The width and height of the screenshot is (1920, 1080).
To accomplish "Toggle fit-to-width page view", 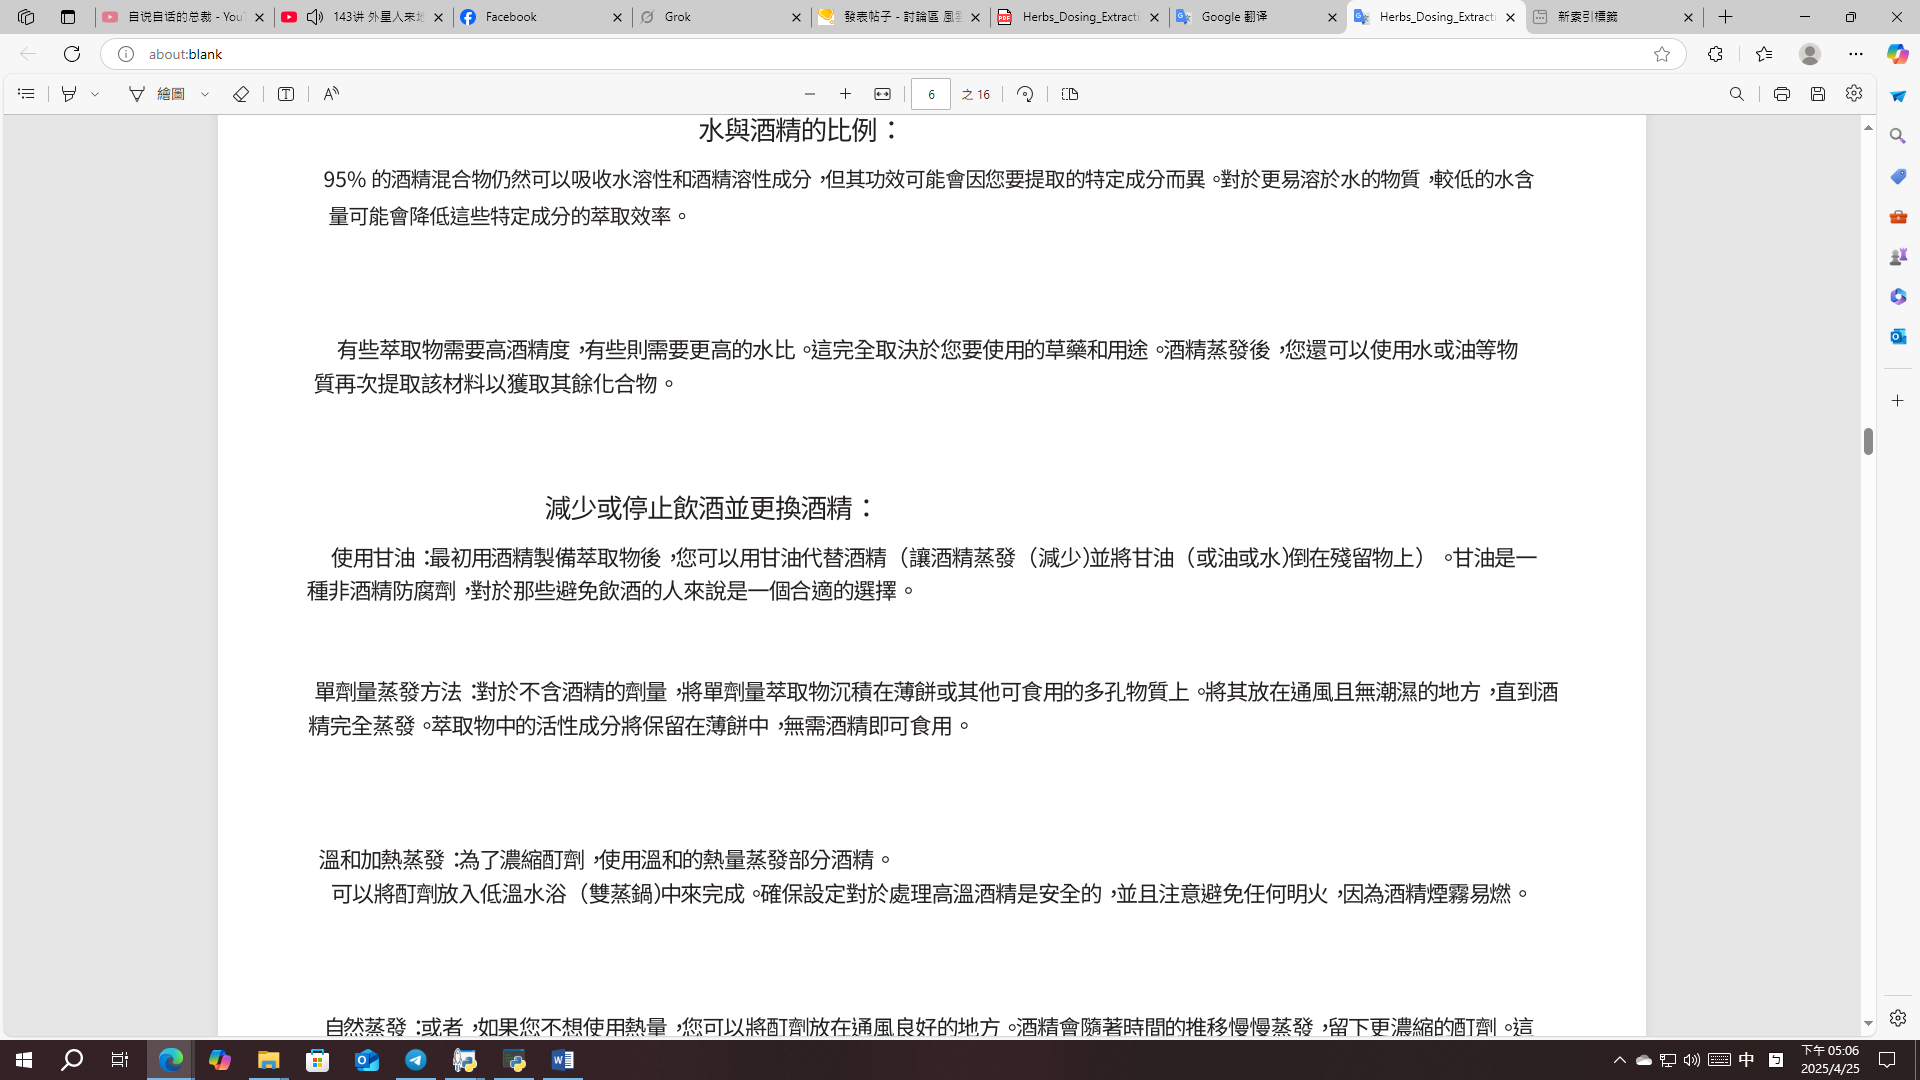I will click(x=882, y=94).
